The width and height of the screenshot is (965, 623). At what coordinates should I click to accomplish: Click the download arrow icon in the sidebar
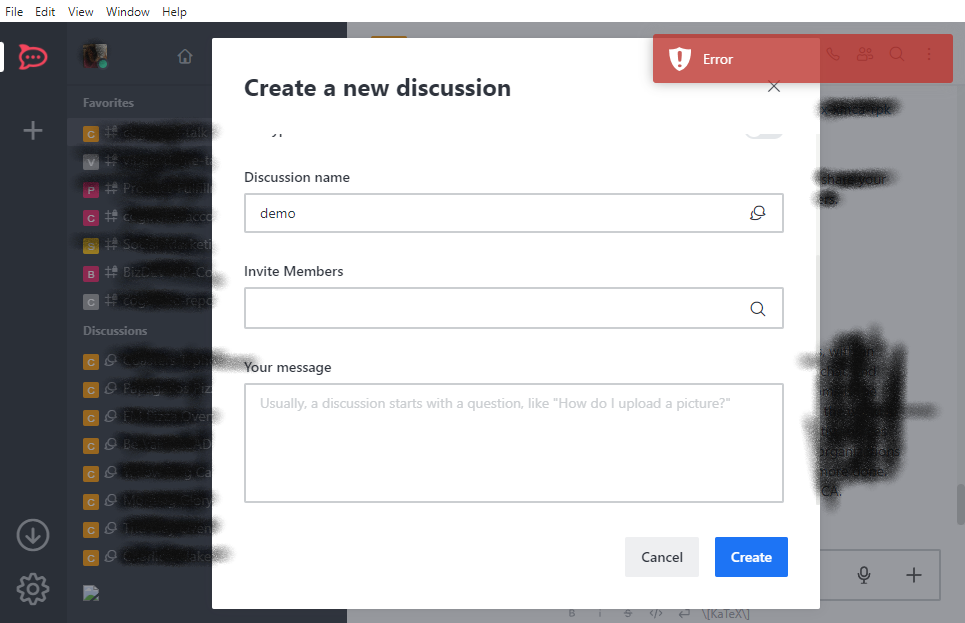pos(33,535)
